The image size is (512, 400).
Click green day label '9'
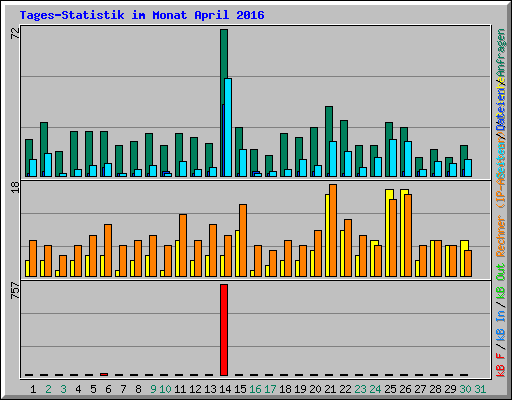pos(153,389)
